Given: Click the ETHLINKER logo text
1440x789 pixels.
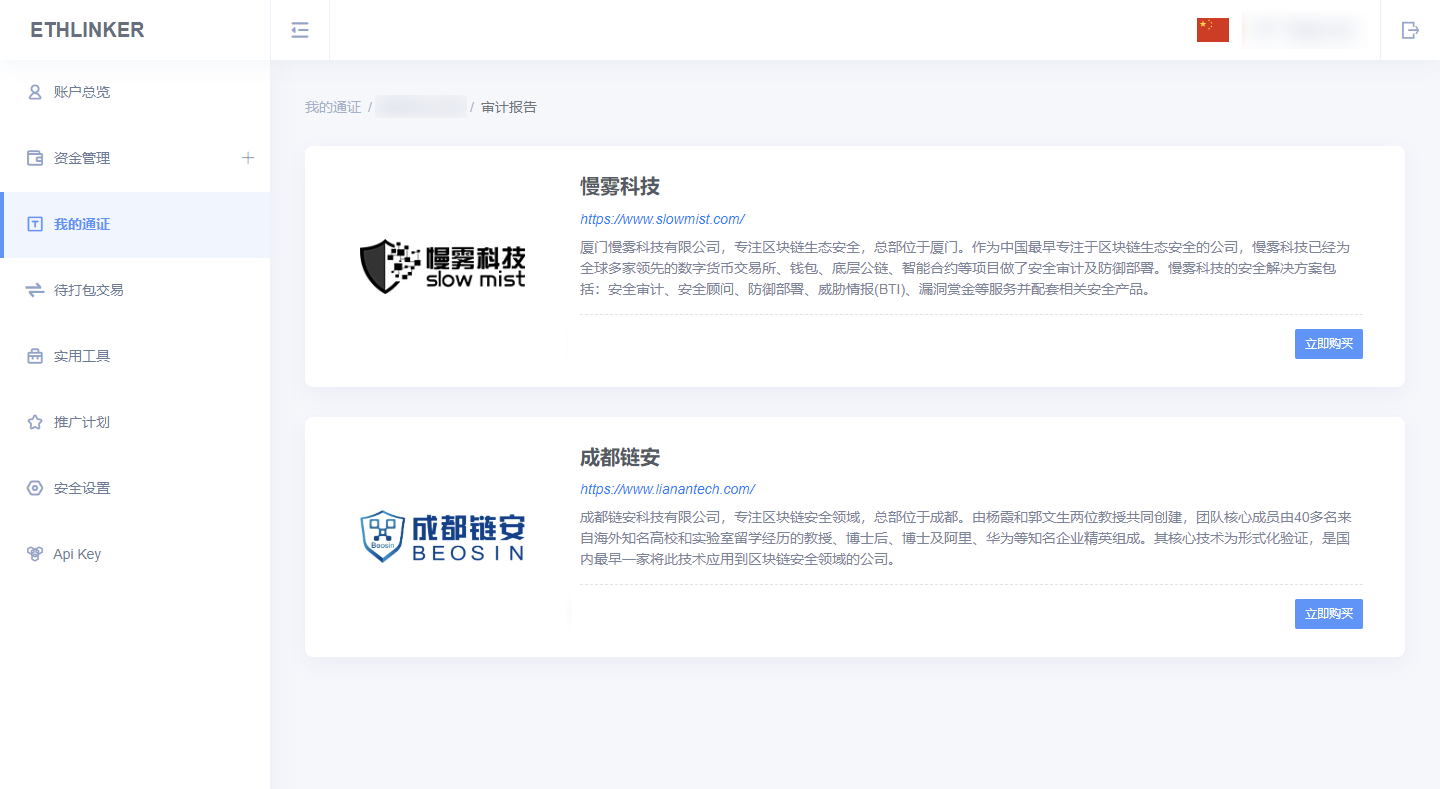Looking at the screenshot, I should point(87,30).
